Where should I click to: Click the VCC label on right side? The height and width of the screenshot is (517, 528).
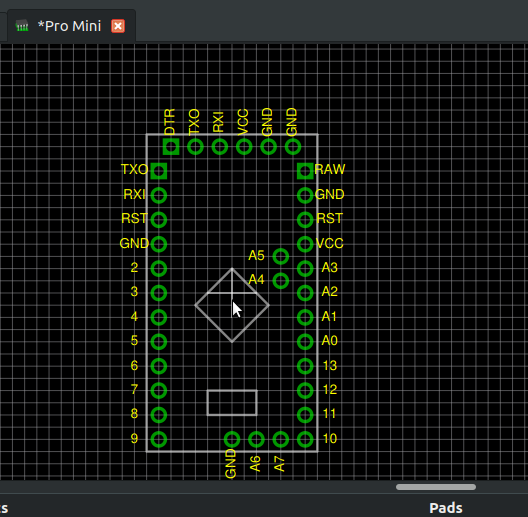click(x=330, y=243)
